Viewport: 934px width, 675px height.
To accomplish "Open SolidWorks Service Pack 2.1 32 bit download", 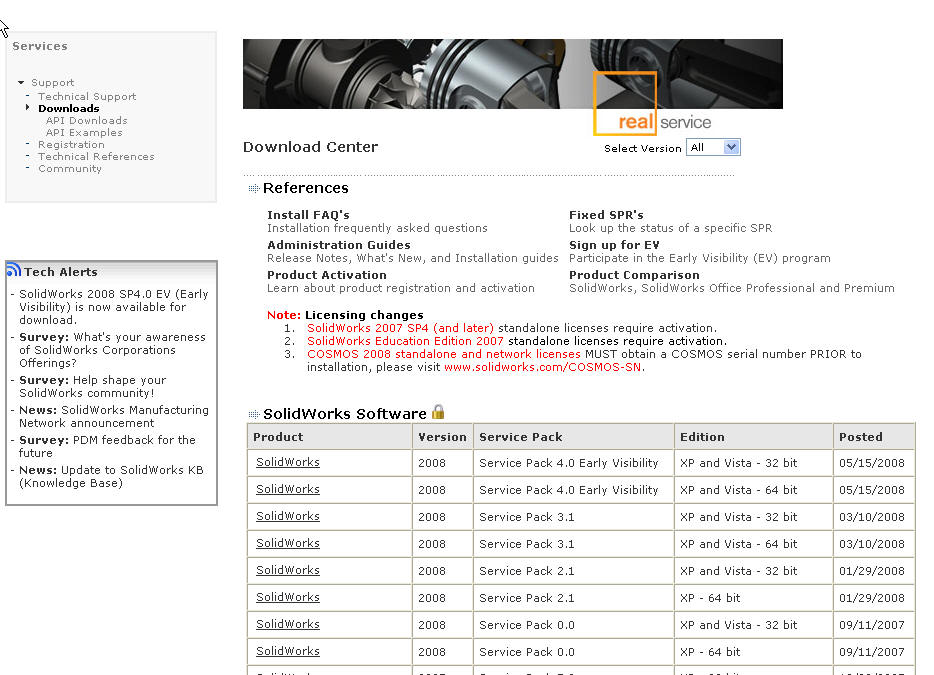I will (288, 570).
